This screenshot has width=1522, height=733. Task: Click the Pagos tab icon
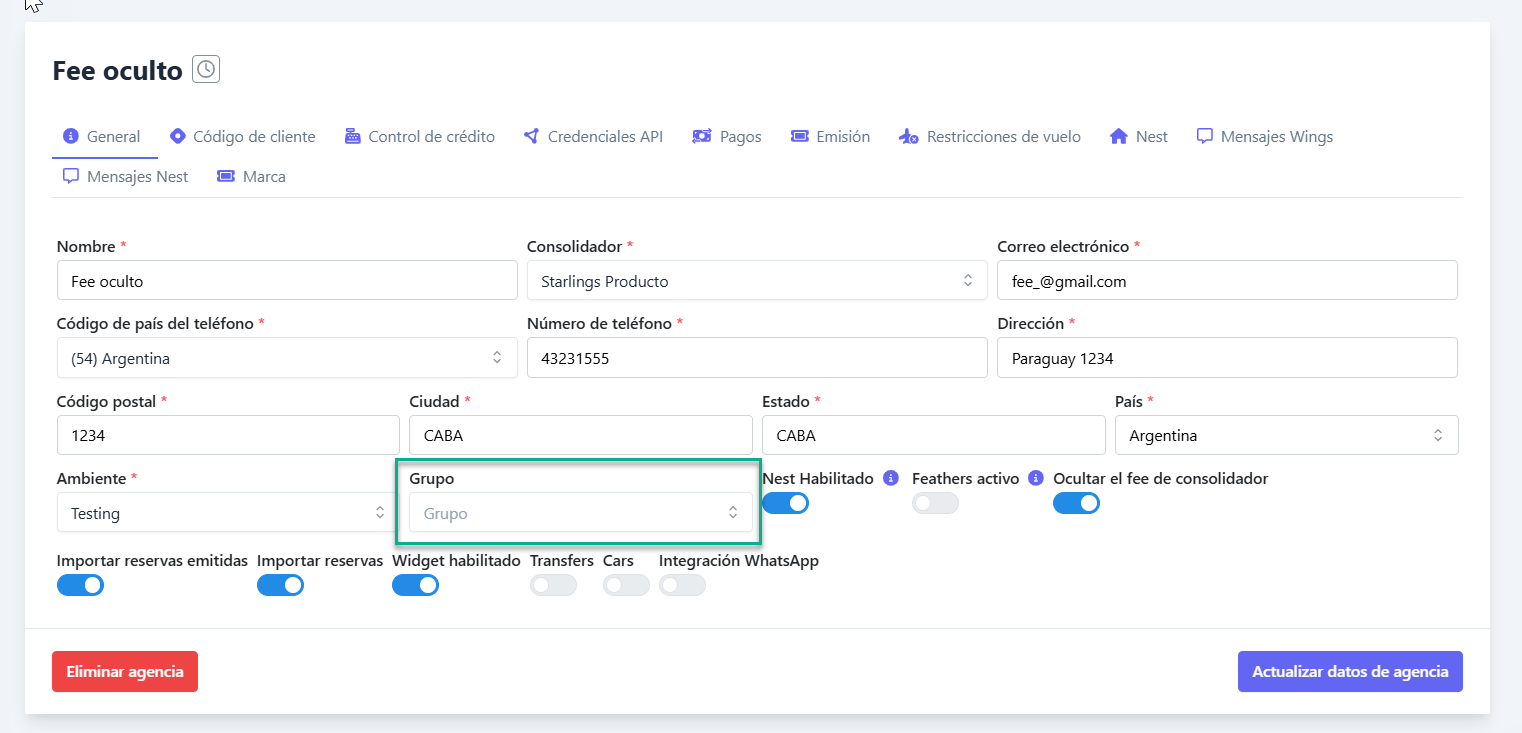[x=702, y=137]
